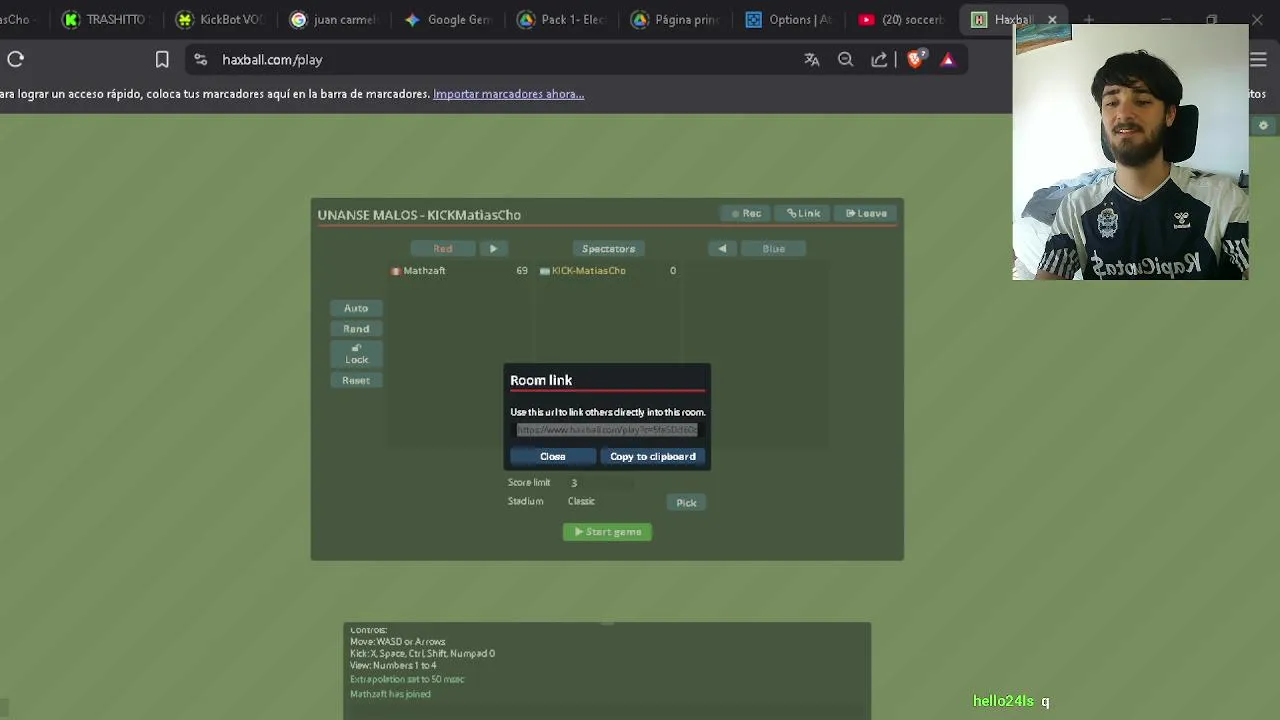Click the green Start game button
This screenshot has width=1280, height=720.
(607, 532)
